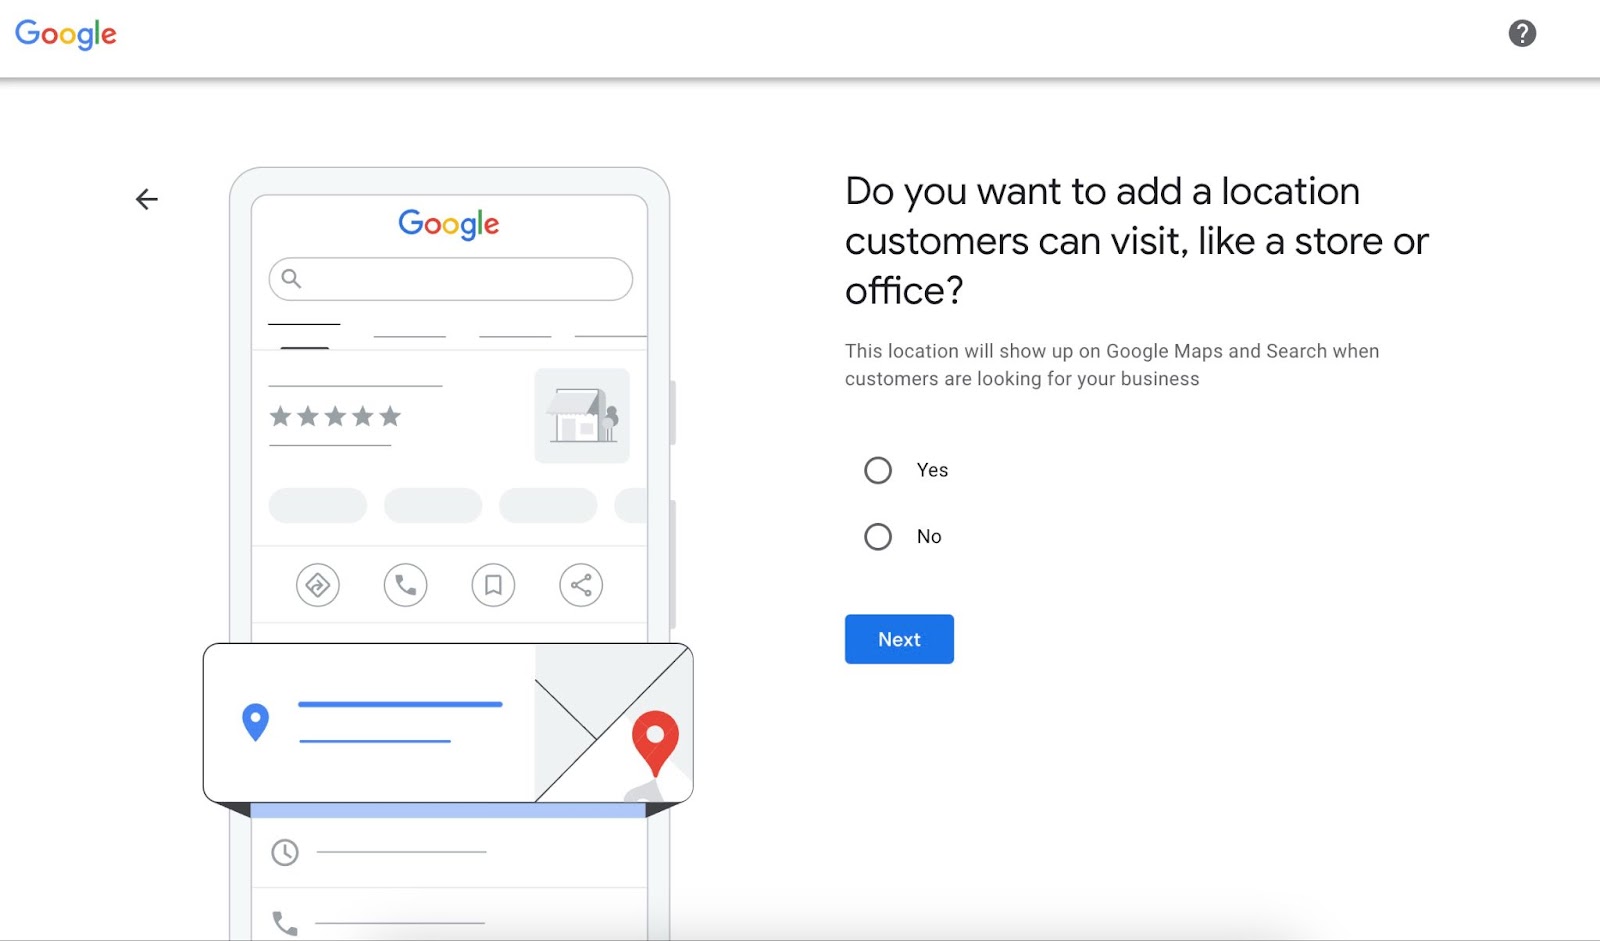The width and height of the screenshot is (1600, 941).
Task: Click the bookmark icon on the phone mockup
Action: click(493, 585)
